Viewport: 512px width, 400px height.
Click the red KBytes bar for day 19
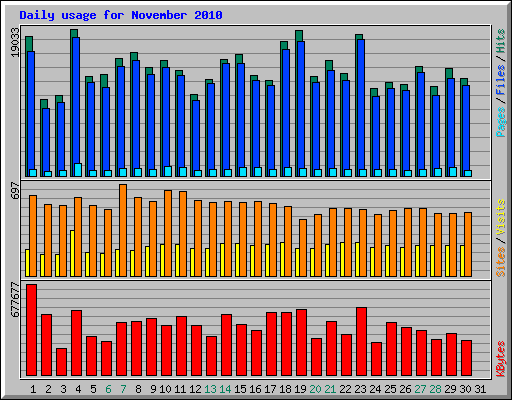click(302, 343)
